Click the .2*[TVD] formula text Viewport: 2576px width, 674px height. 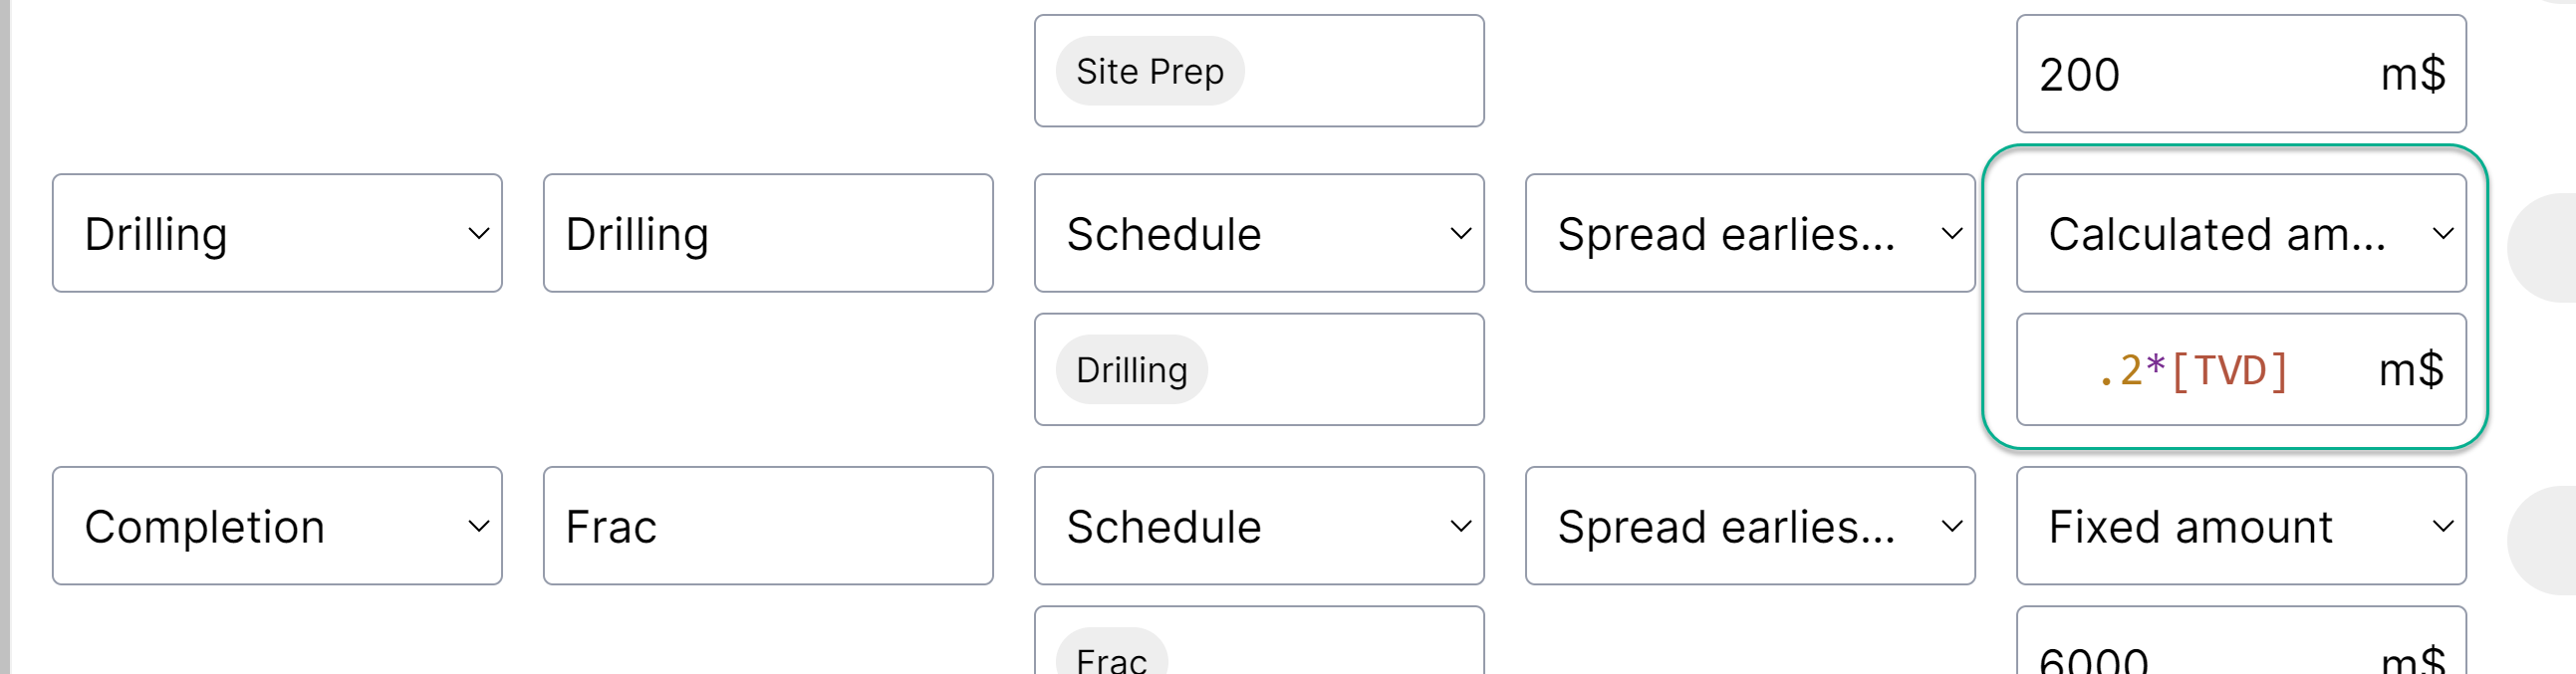[x=2192, y=370]
